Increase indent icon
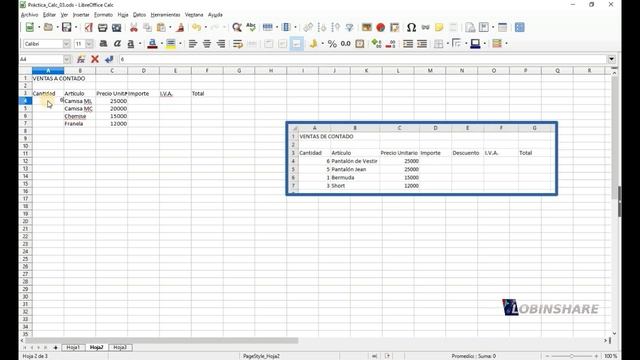Image resolution: width=640 pixels, height=360 pixels. 408,44
